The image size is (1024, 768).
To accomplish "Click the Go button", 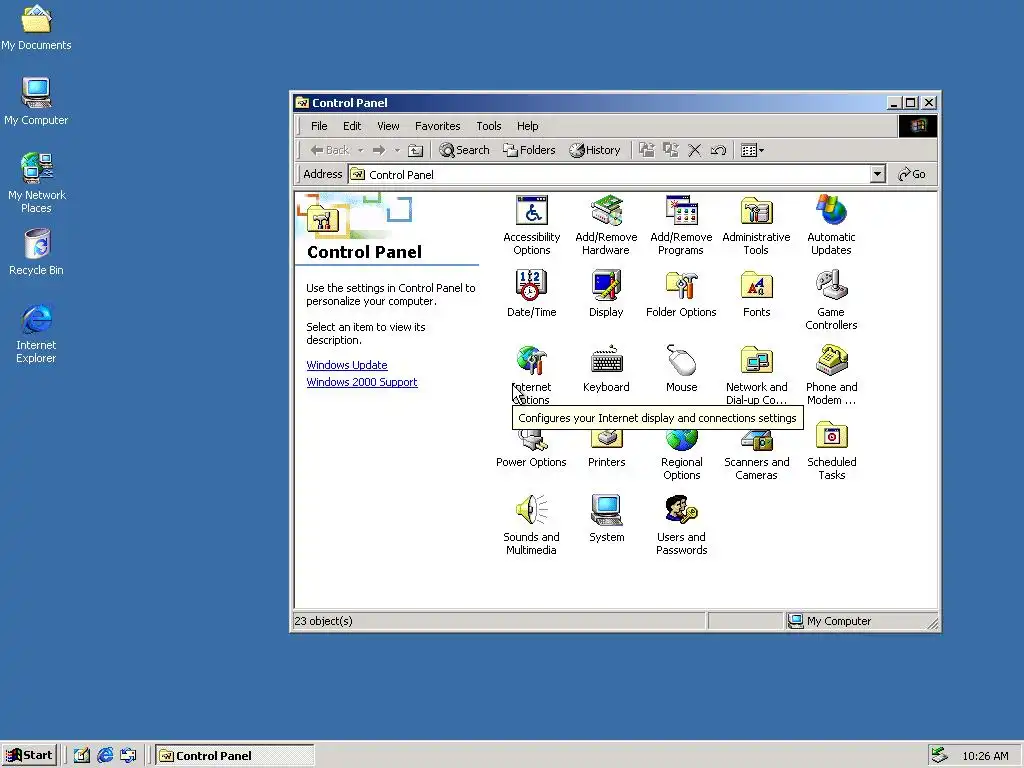I will 912,174.
